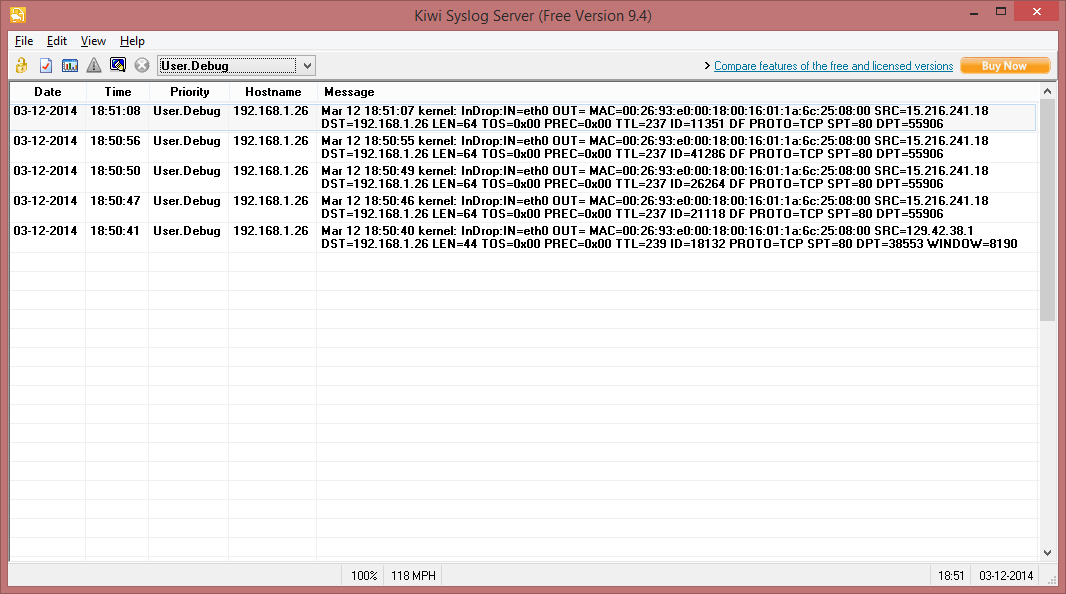
Task: Open the User.Debug display dropdown
Action: coord(307,66)
